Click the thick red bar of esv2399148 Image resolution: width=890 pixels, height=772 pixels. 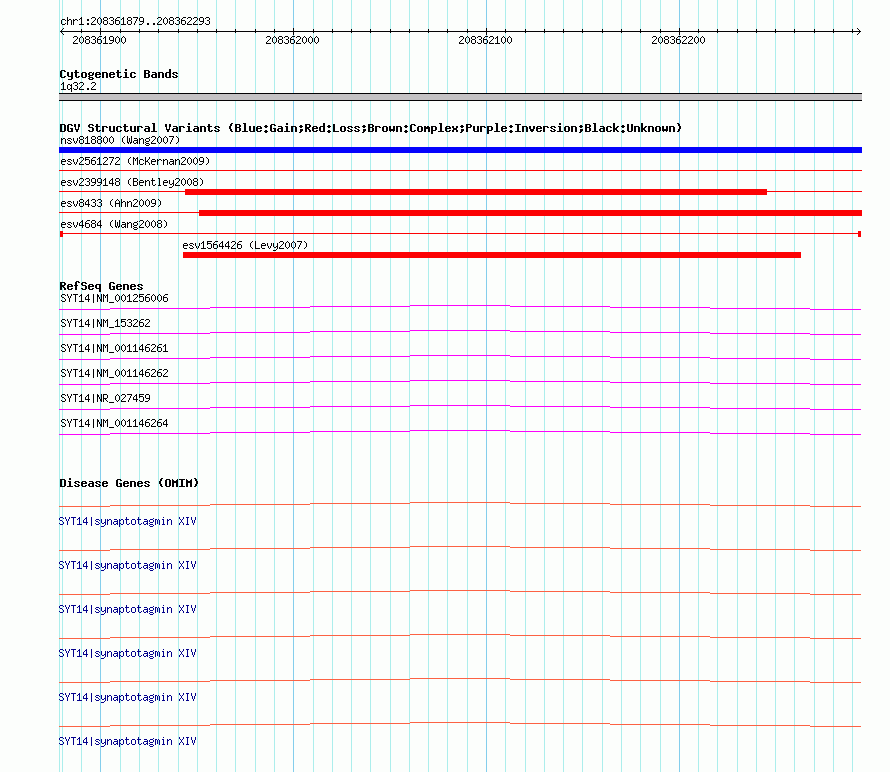point(476,192)
